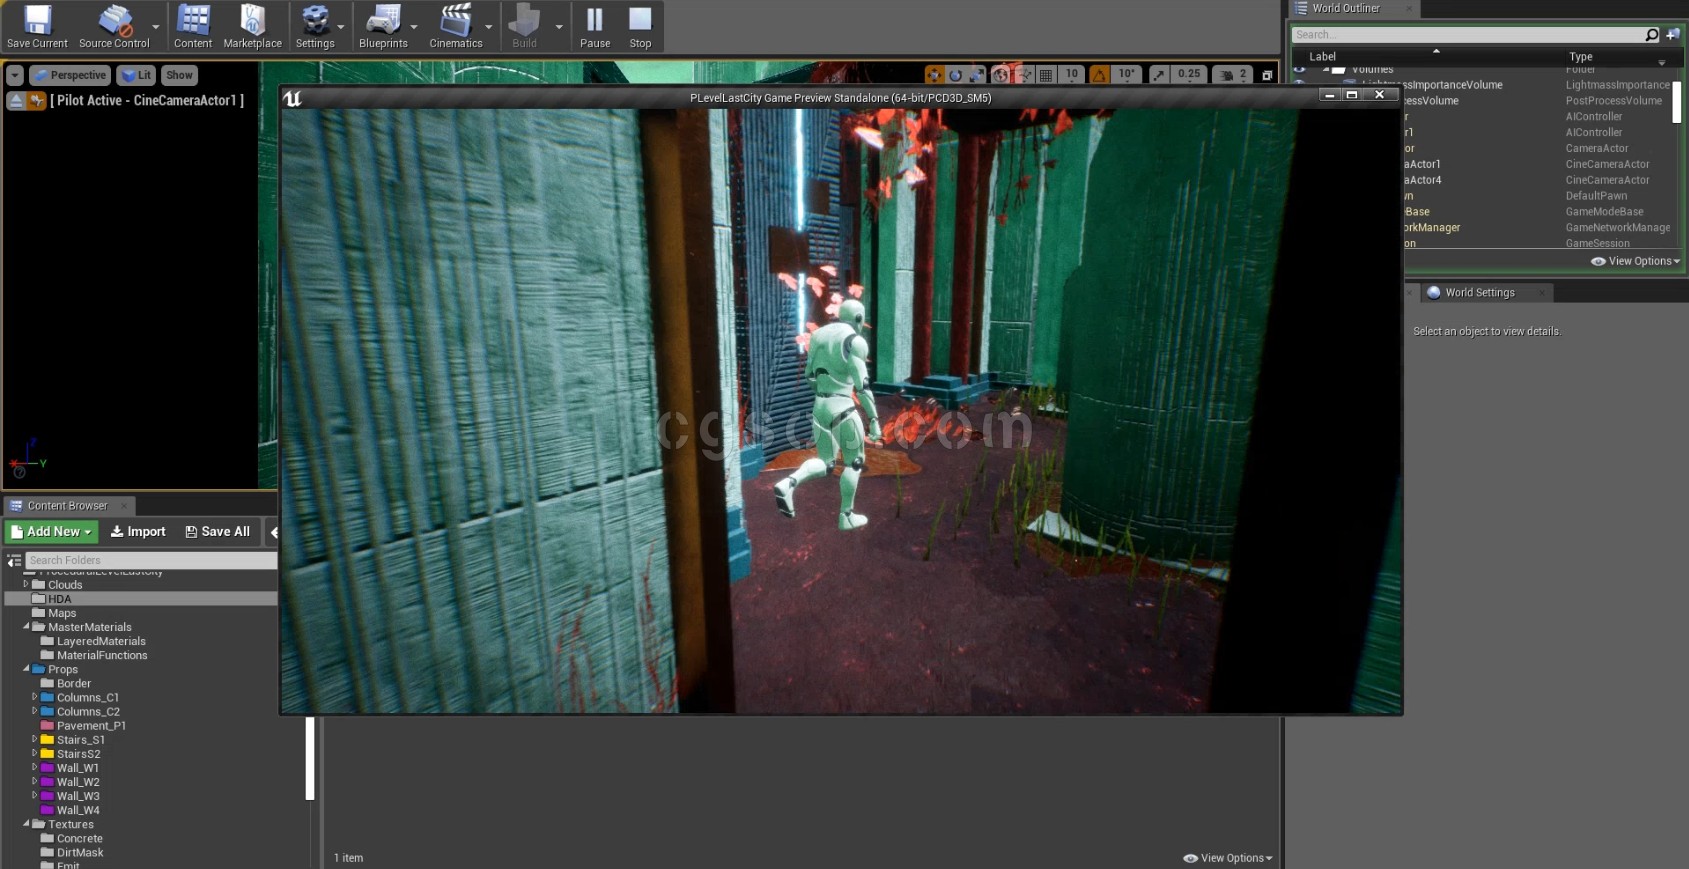Open the rotation snap 10° dropdown
The height and width of the screenshot is (869, 1689).
(x=1126, y=75)
